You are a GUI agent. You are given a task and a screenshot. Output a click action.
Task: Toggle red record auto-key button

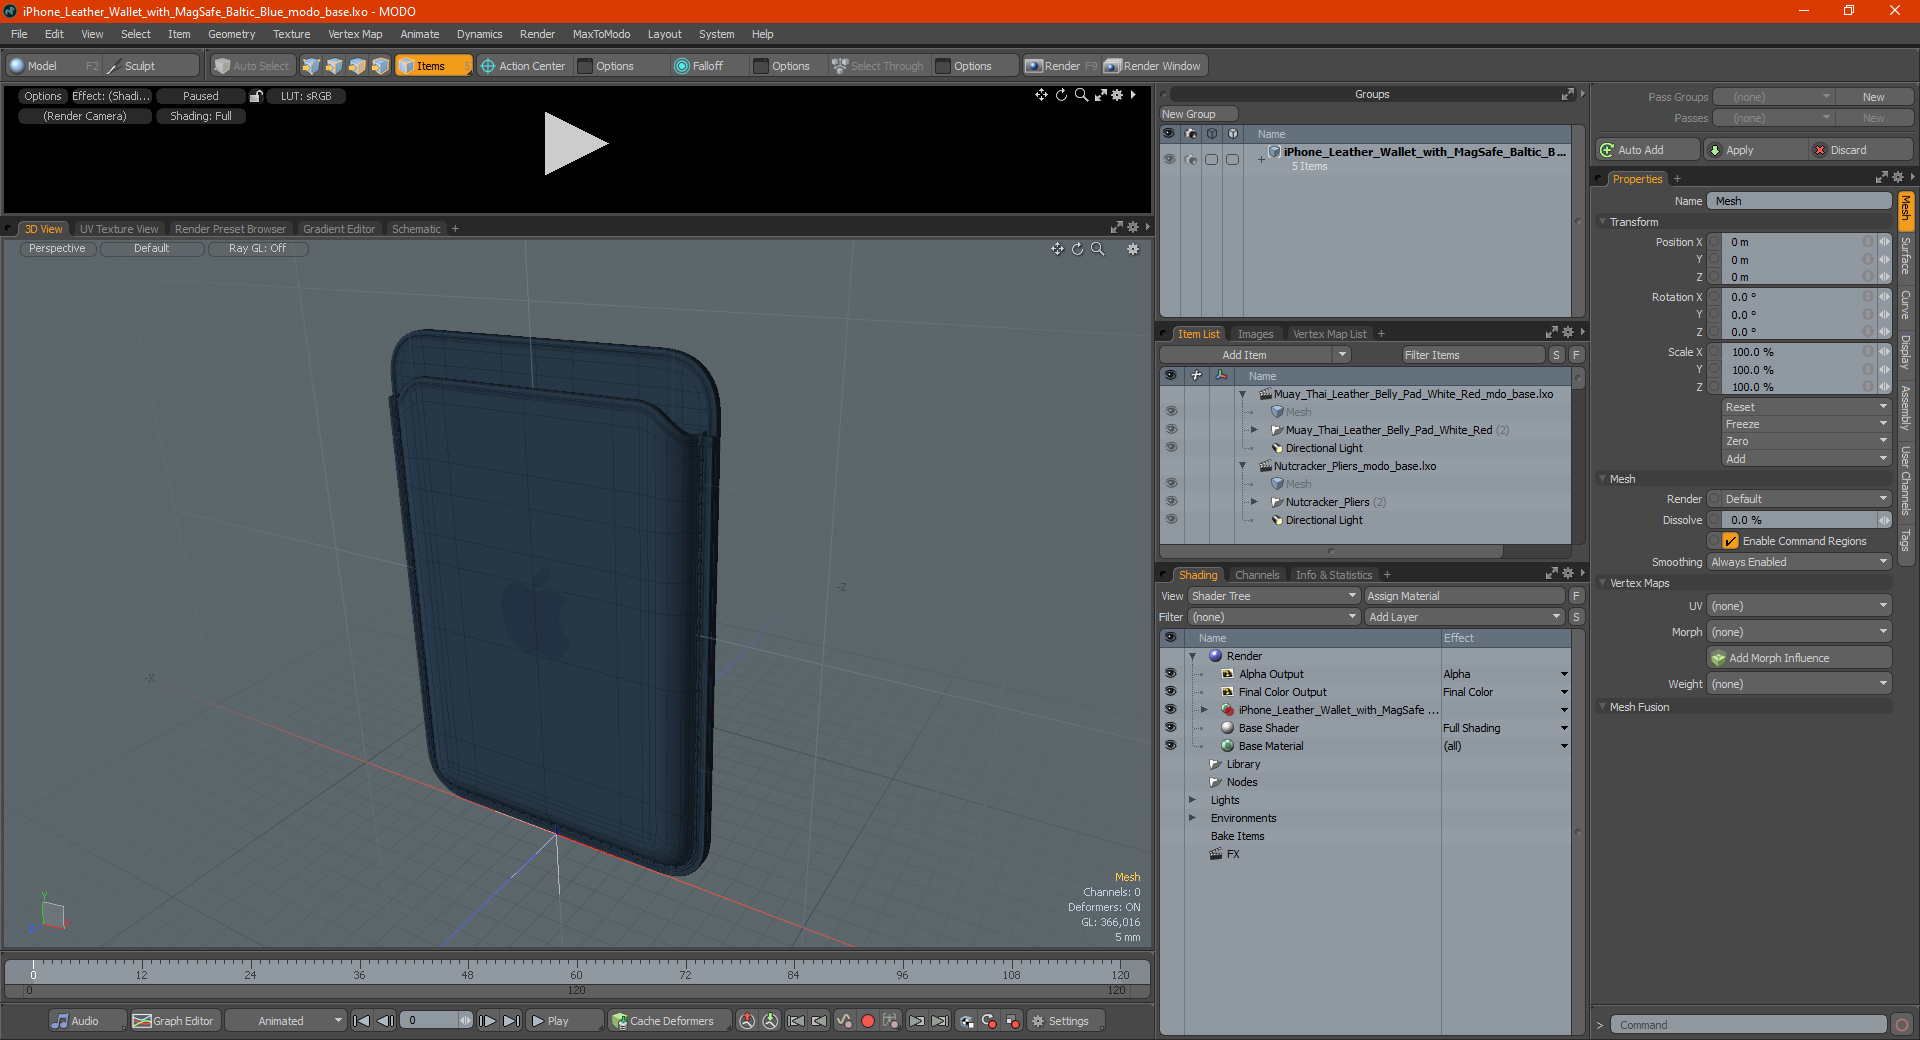pos(867,1021)
